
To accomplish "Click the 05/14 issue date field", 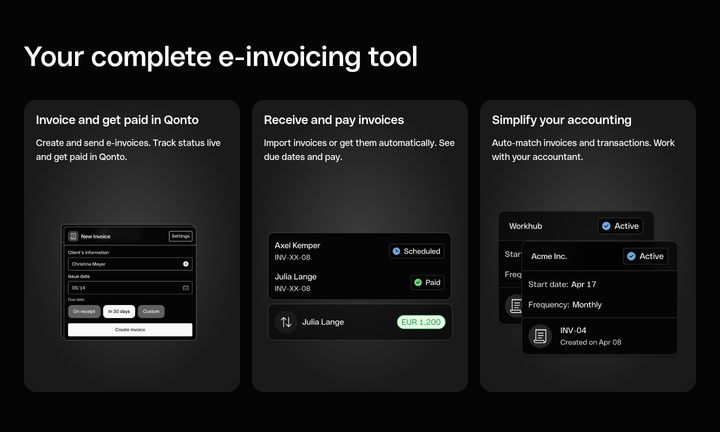I will pos(130,288).
